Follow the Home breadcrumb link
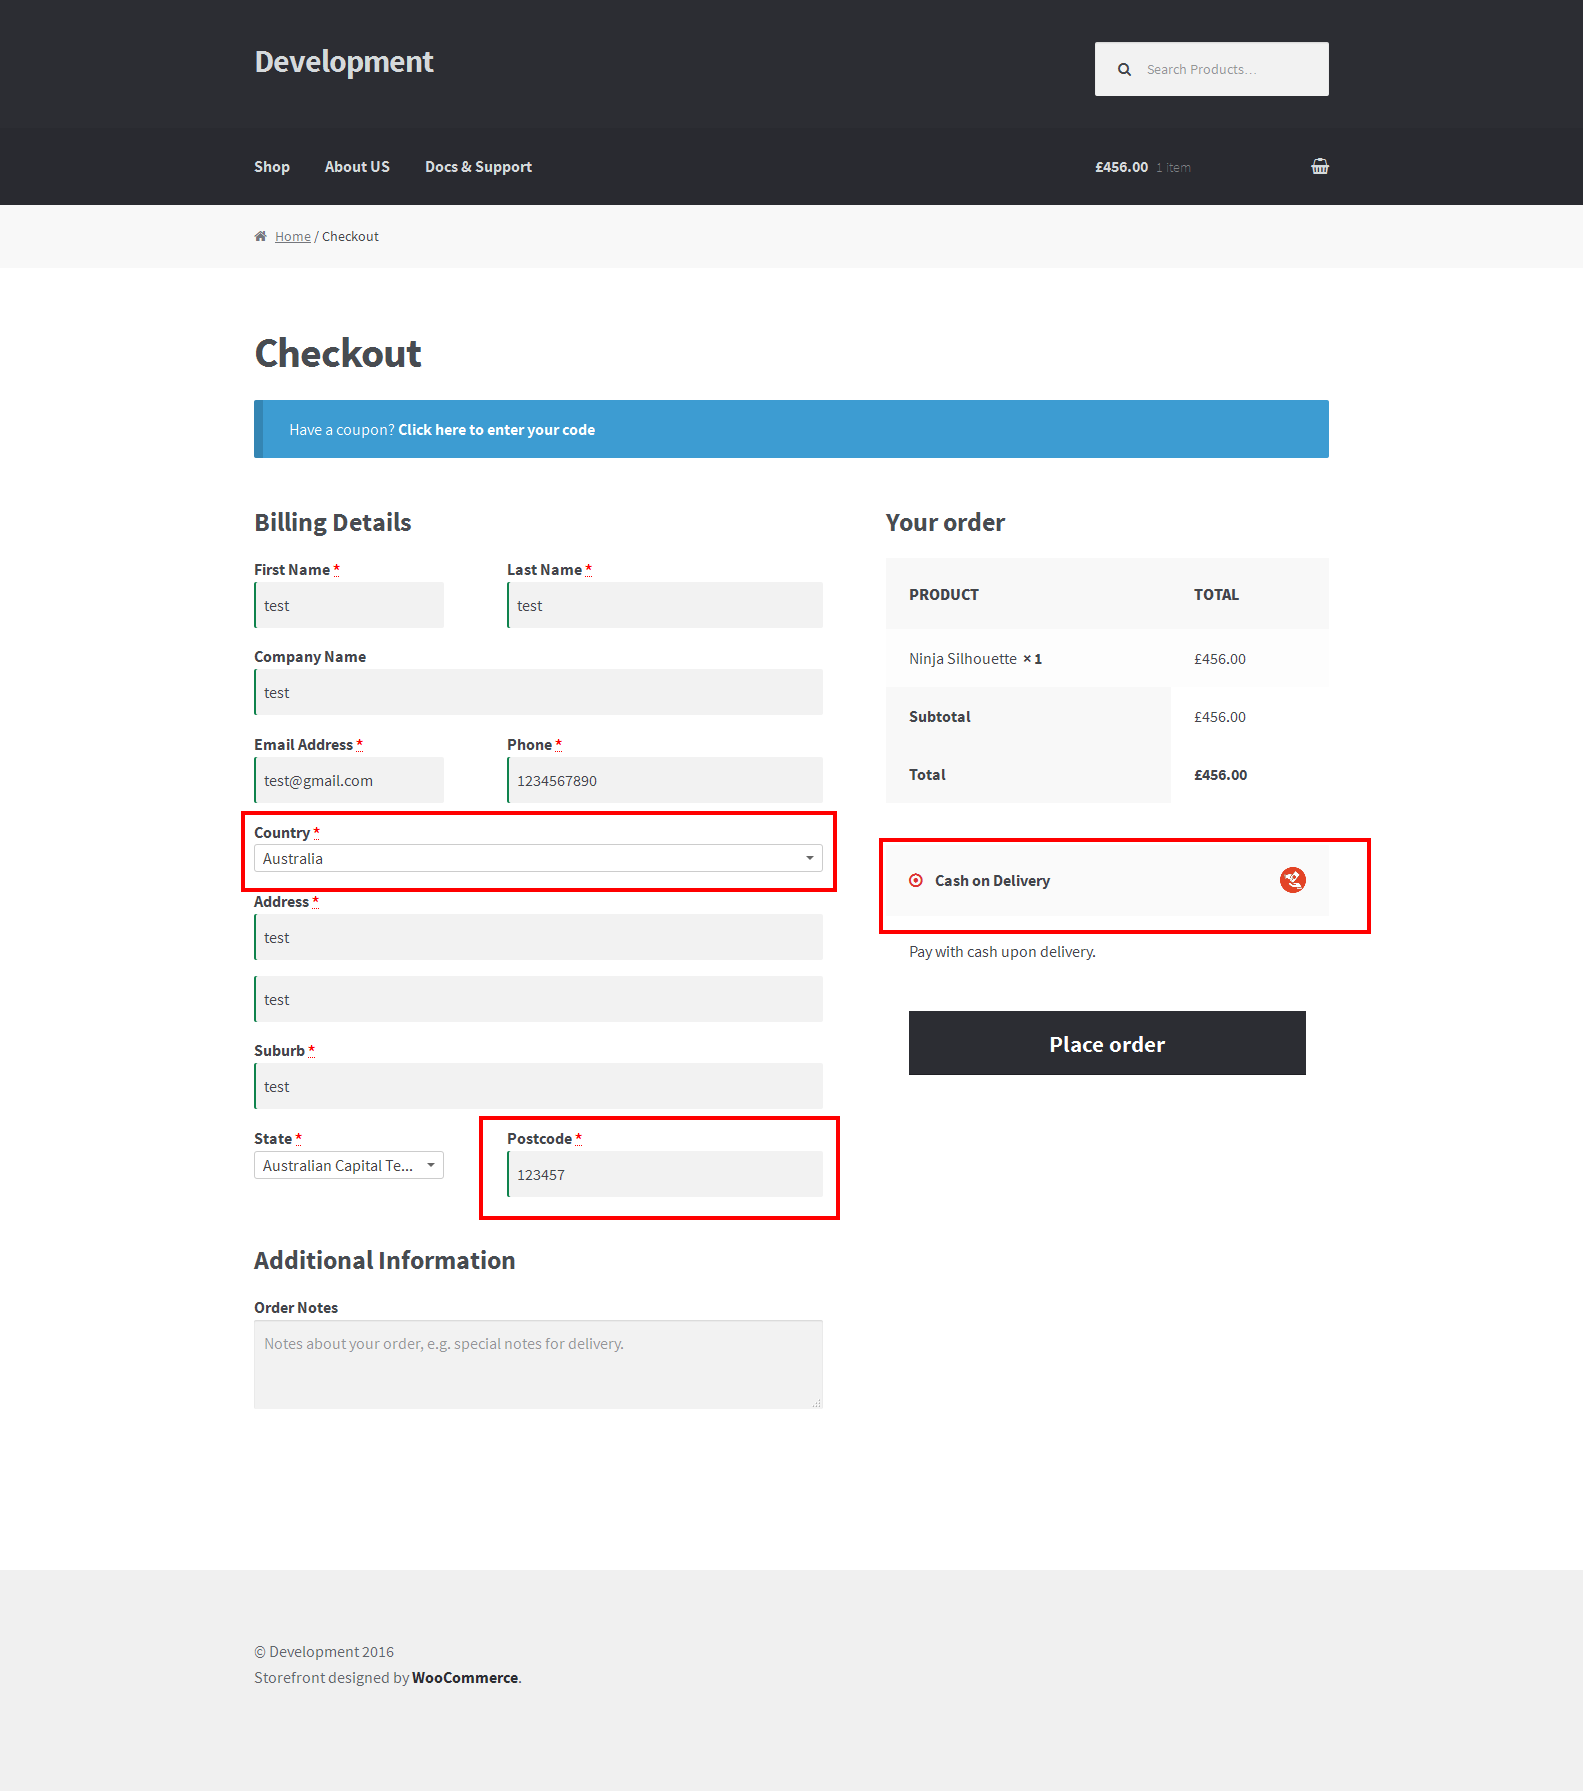The height and width of the screenshot is (1791, 1583). point(292,237)
